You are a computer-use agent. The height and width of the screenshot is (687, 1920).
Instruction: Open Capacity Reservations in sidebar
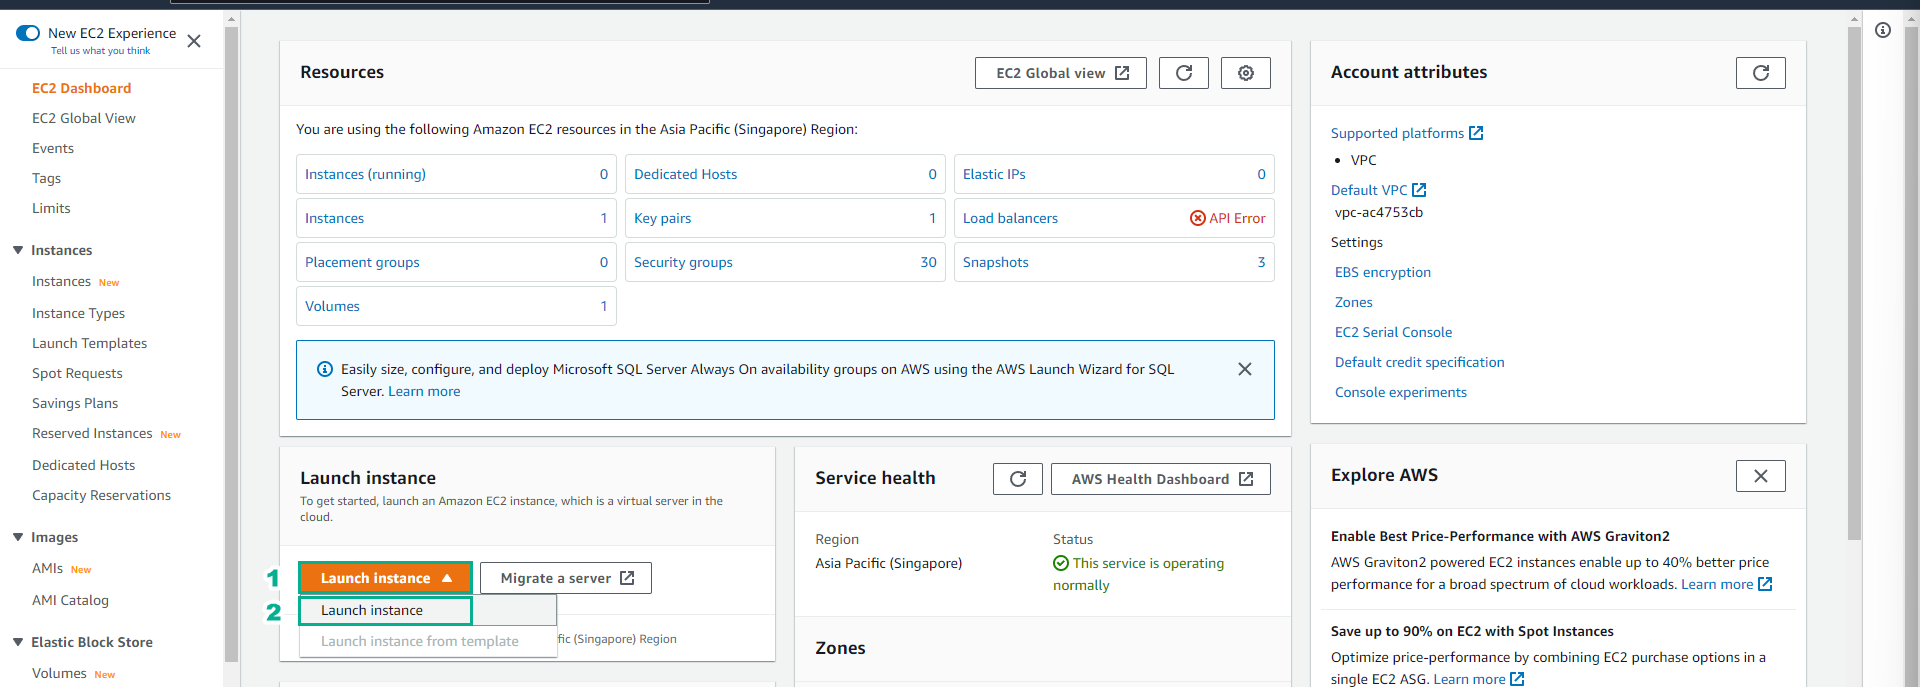coord(101,495)
